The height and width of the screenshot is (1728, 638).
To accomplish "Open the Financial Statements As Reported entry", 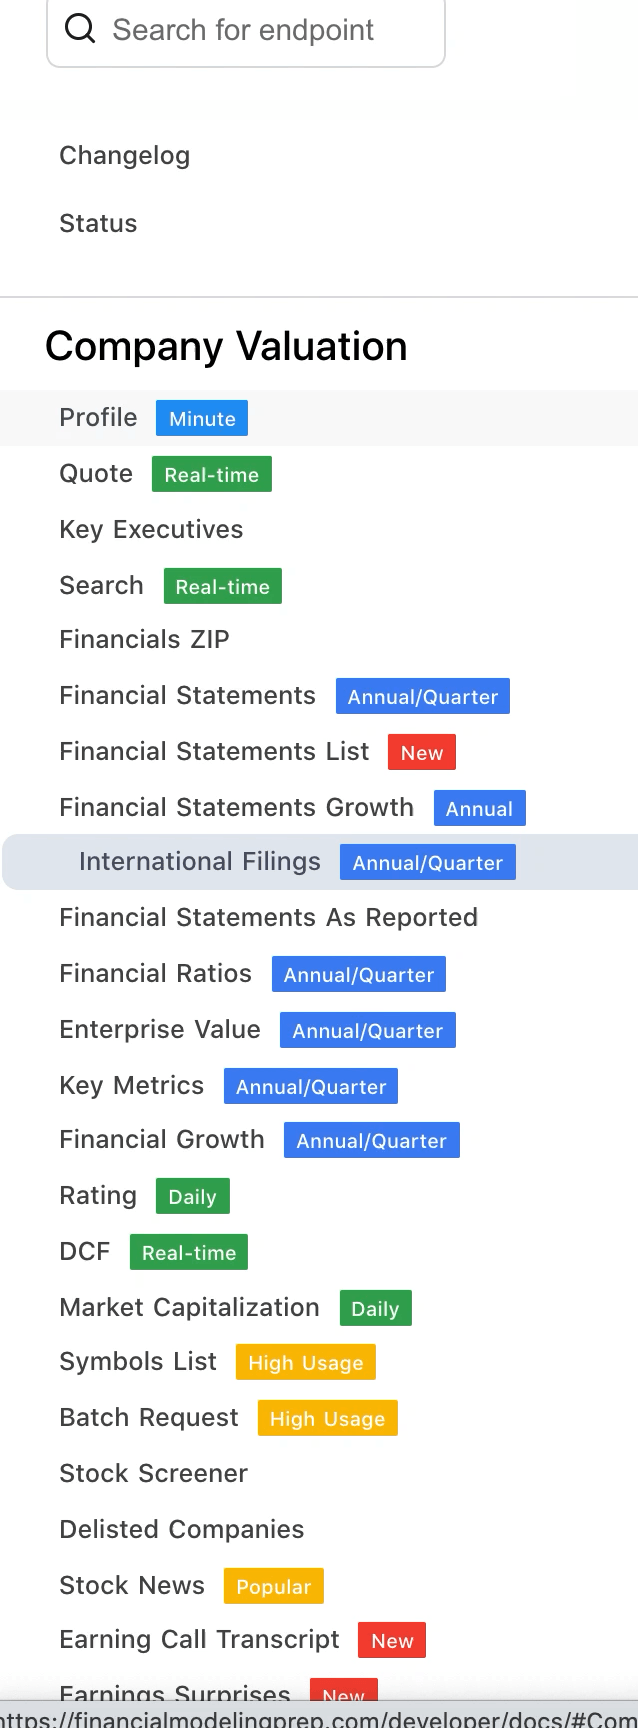I will click(268, 917).
